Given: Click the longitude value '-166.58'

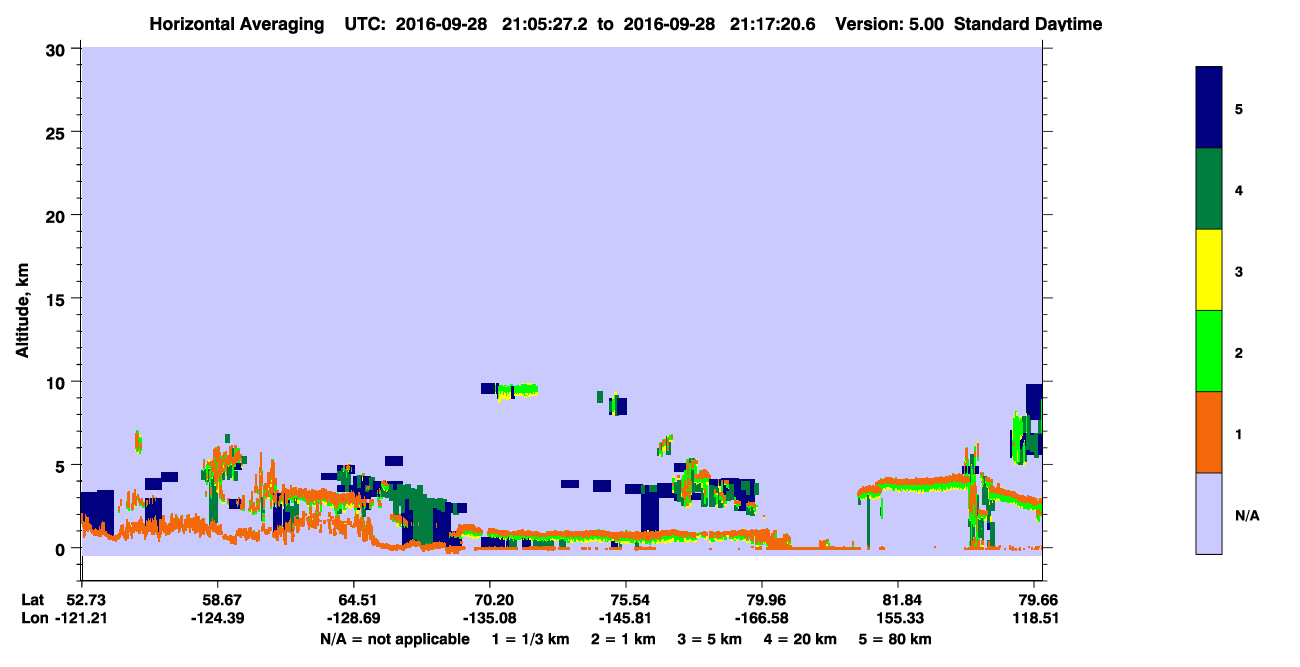Looking at the screenshot, I should (762, 617).
